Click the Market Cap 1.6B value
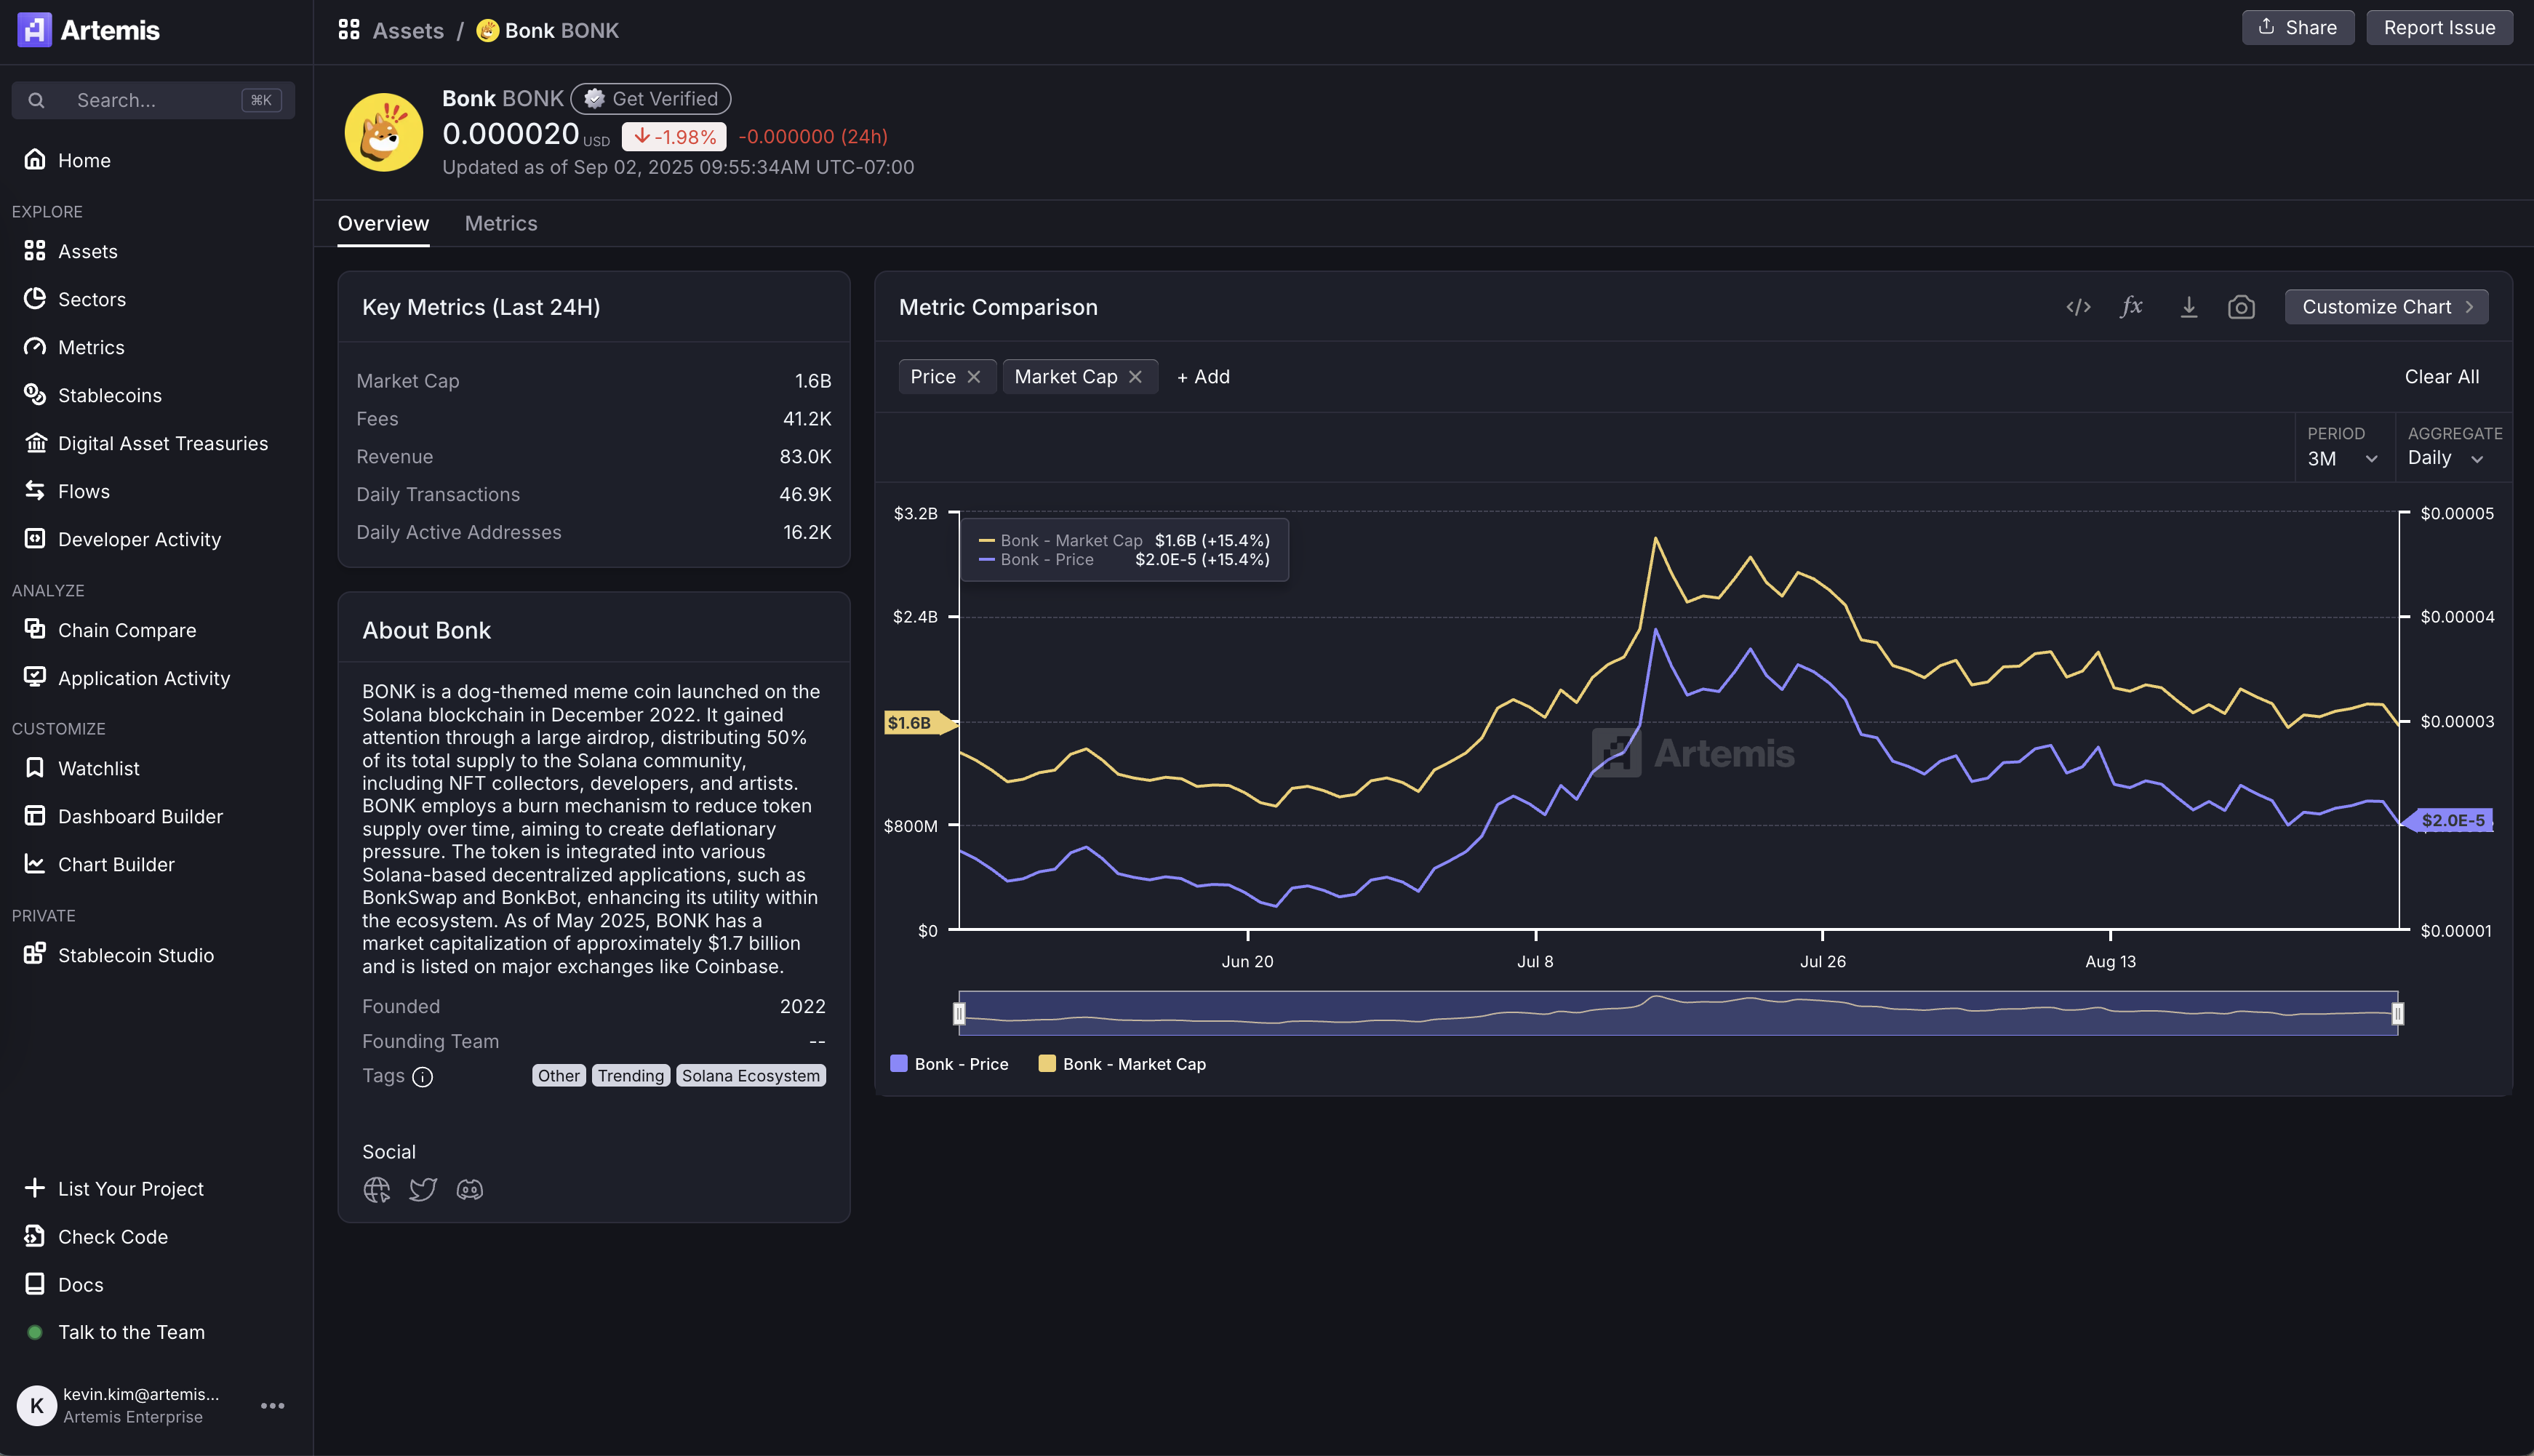The height and width of the screenshot is (1456, 2534). coord(813,381)
